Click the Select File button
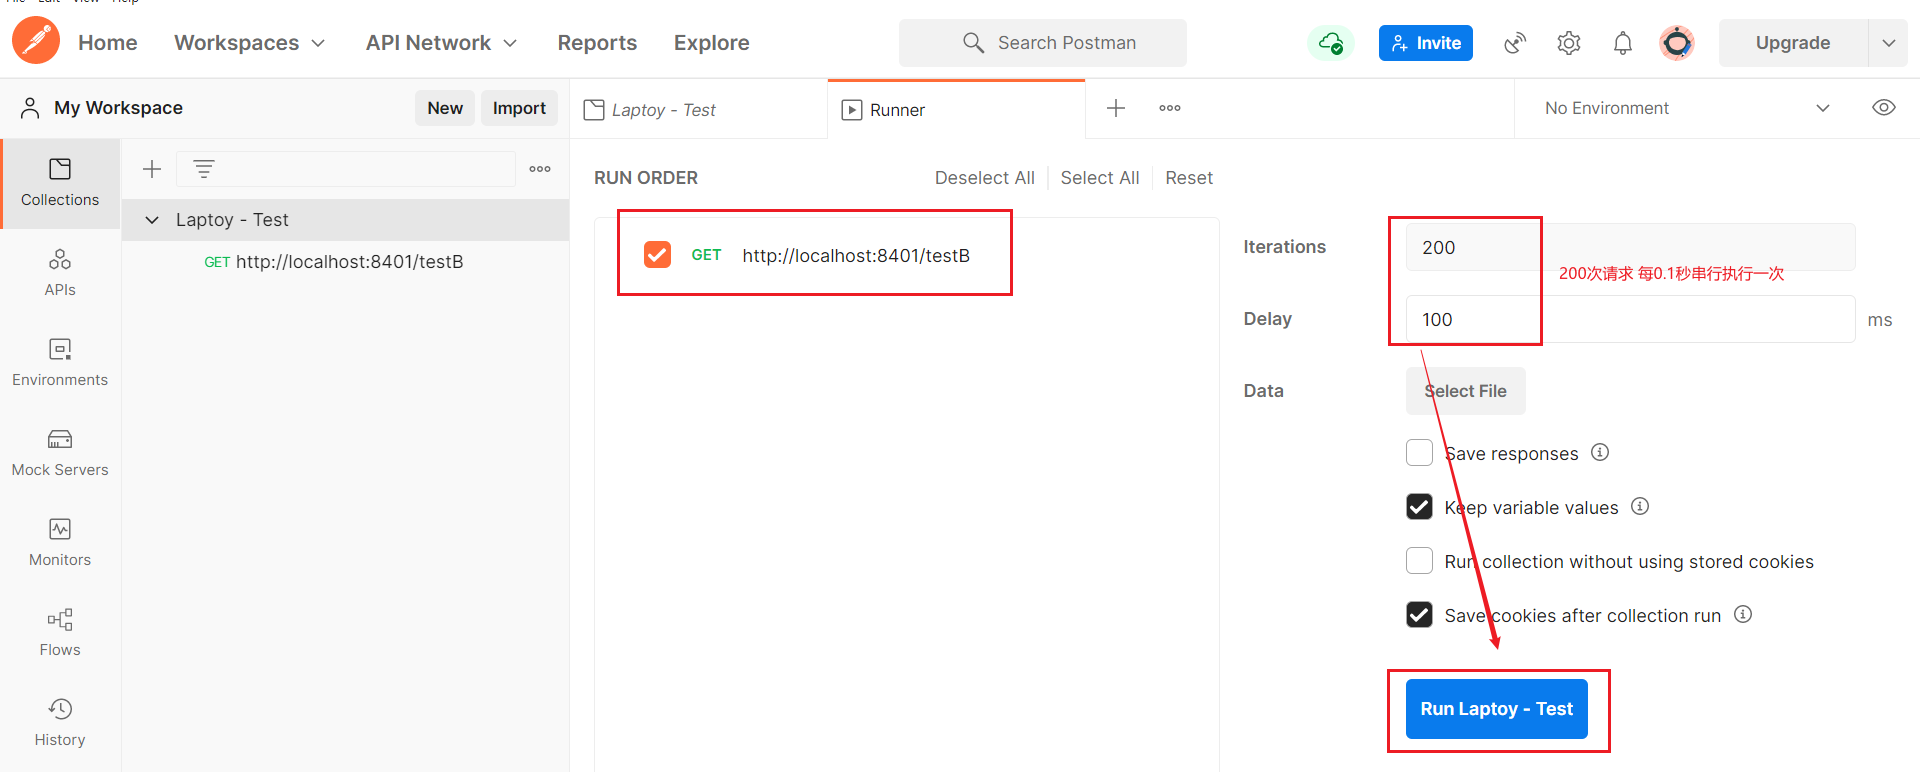1920x772 pixels. [1465, 391]
